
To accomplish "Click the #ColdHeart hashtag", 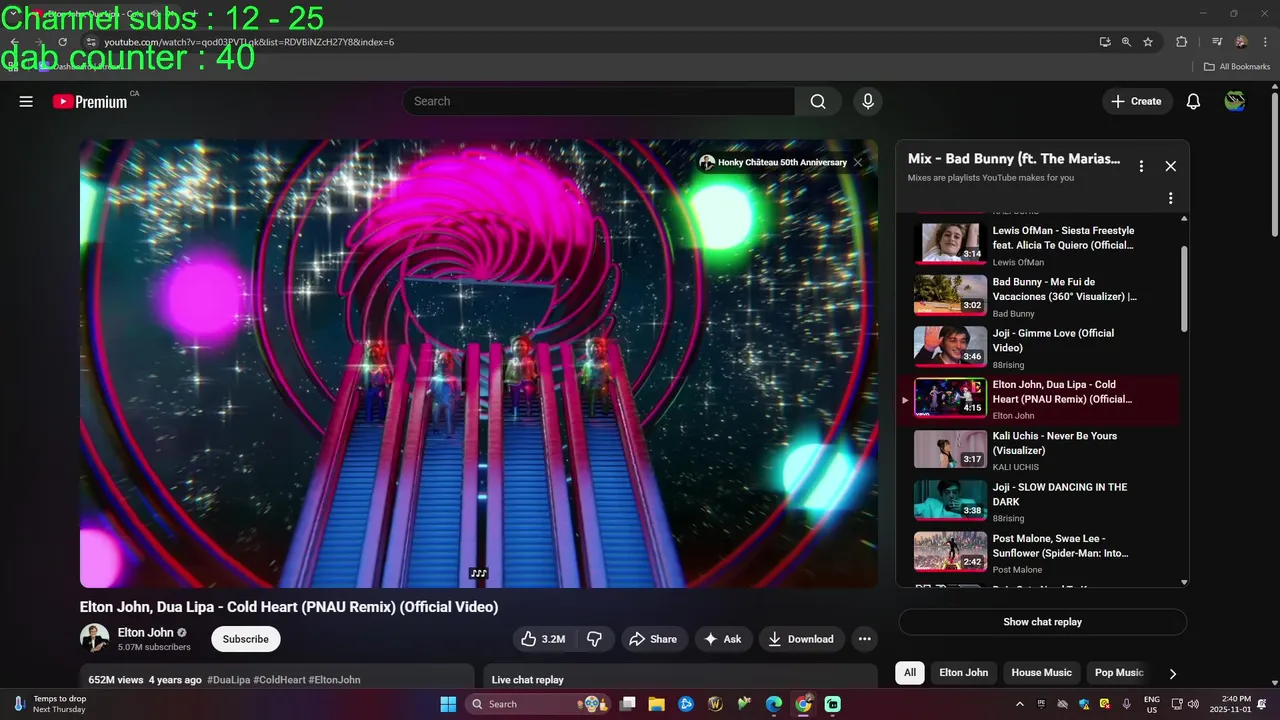I will 279,680.
